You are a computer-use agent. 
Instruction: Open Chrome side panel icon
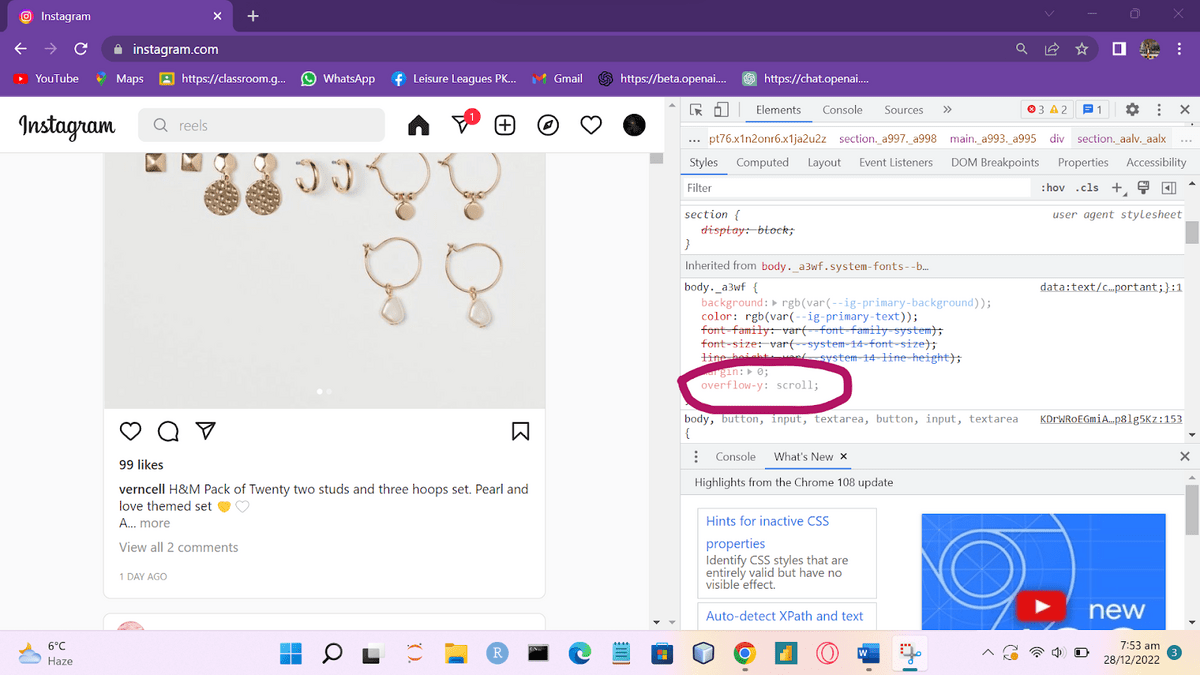[1119, 49]
